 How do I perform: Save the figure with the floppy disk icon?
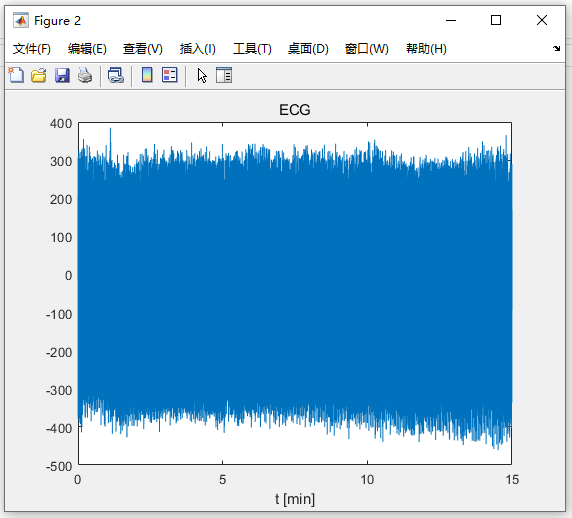coord(62,76)
